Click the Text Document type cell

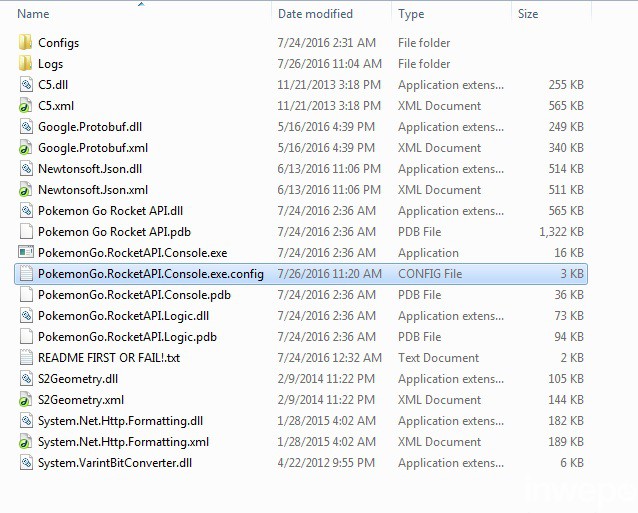[438, 358]
